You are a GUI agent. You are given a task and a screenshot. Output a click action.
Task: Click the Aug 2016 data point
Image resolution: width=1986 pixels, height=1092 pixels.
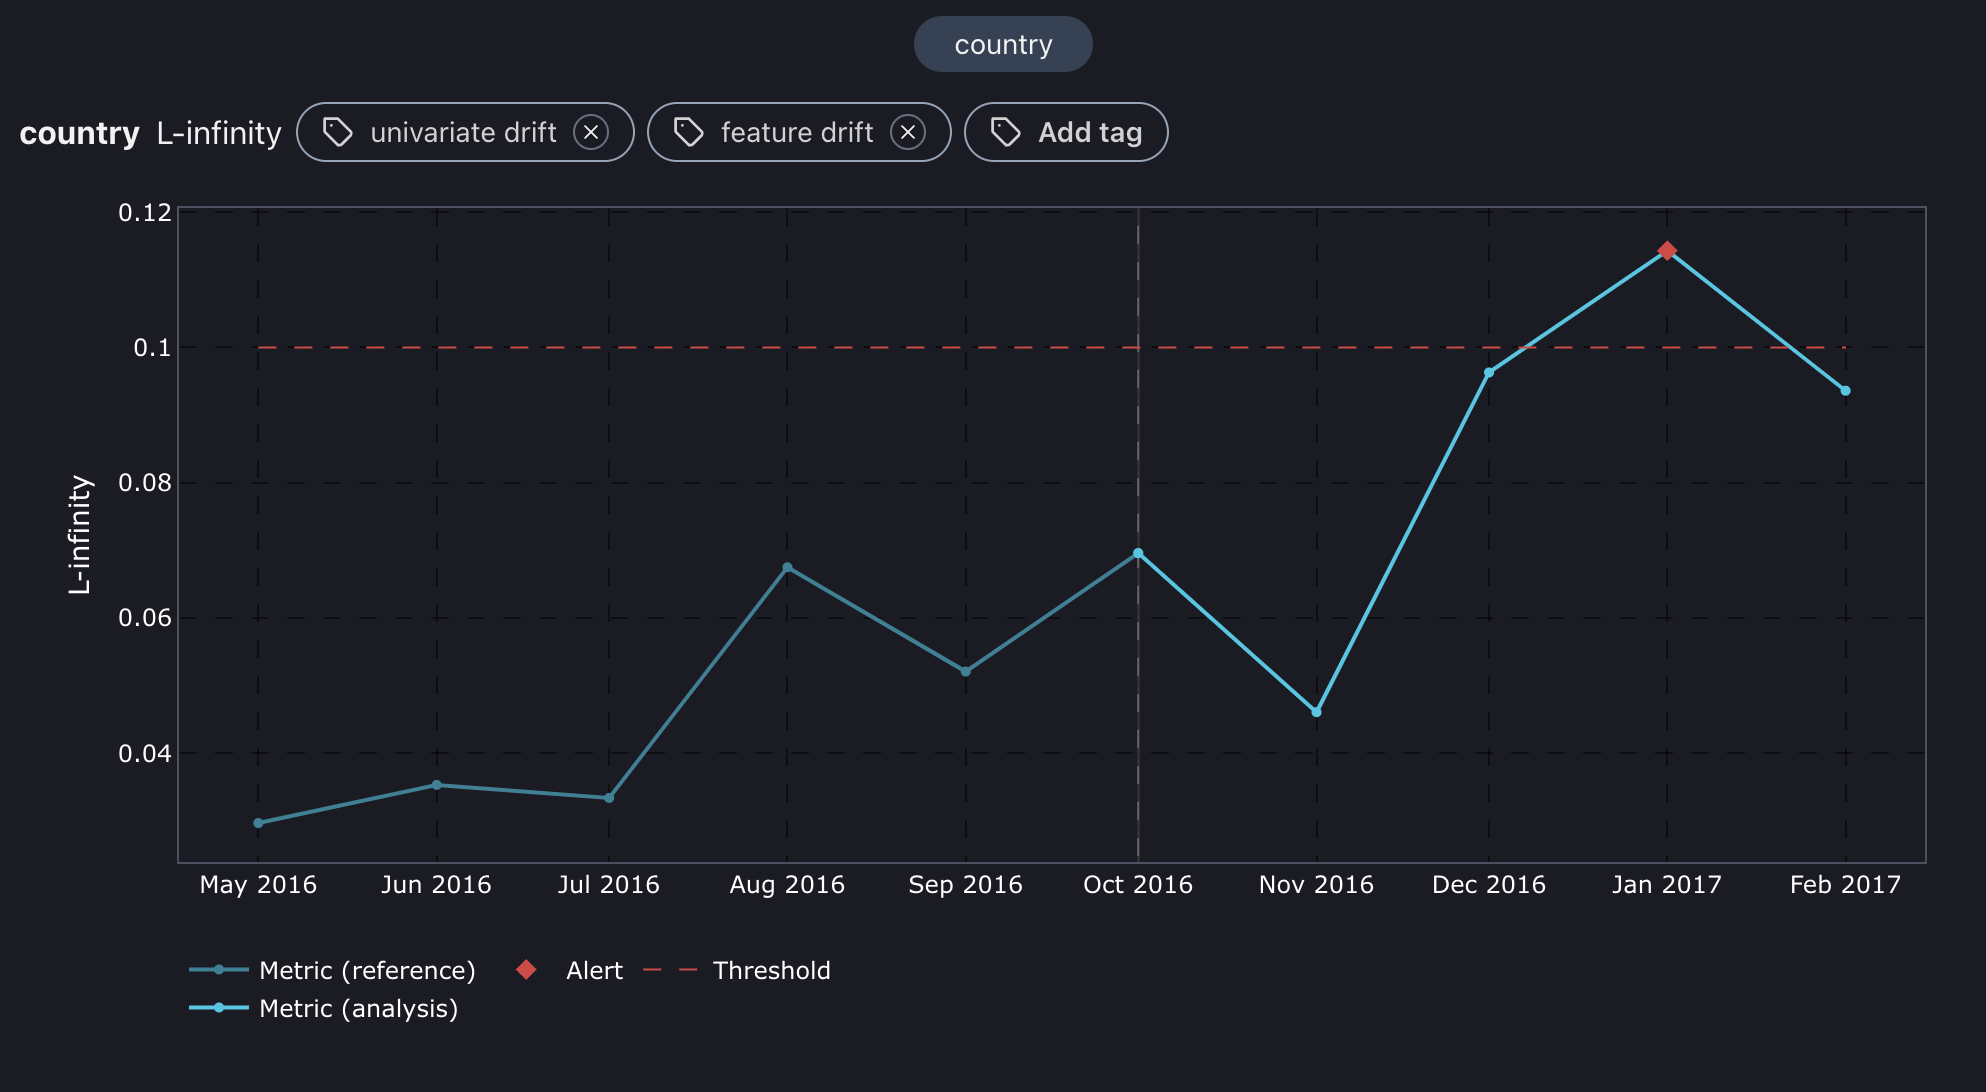tap(787, 568)
